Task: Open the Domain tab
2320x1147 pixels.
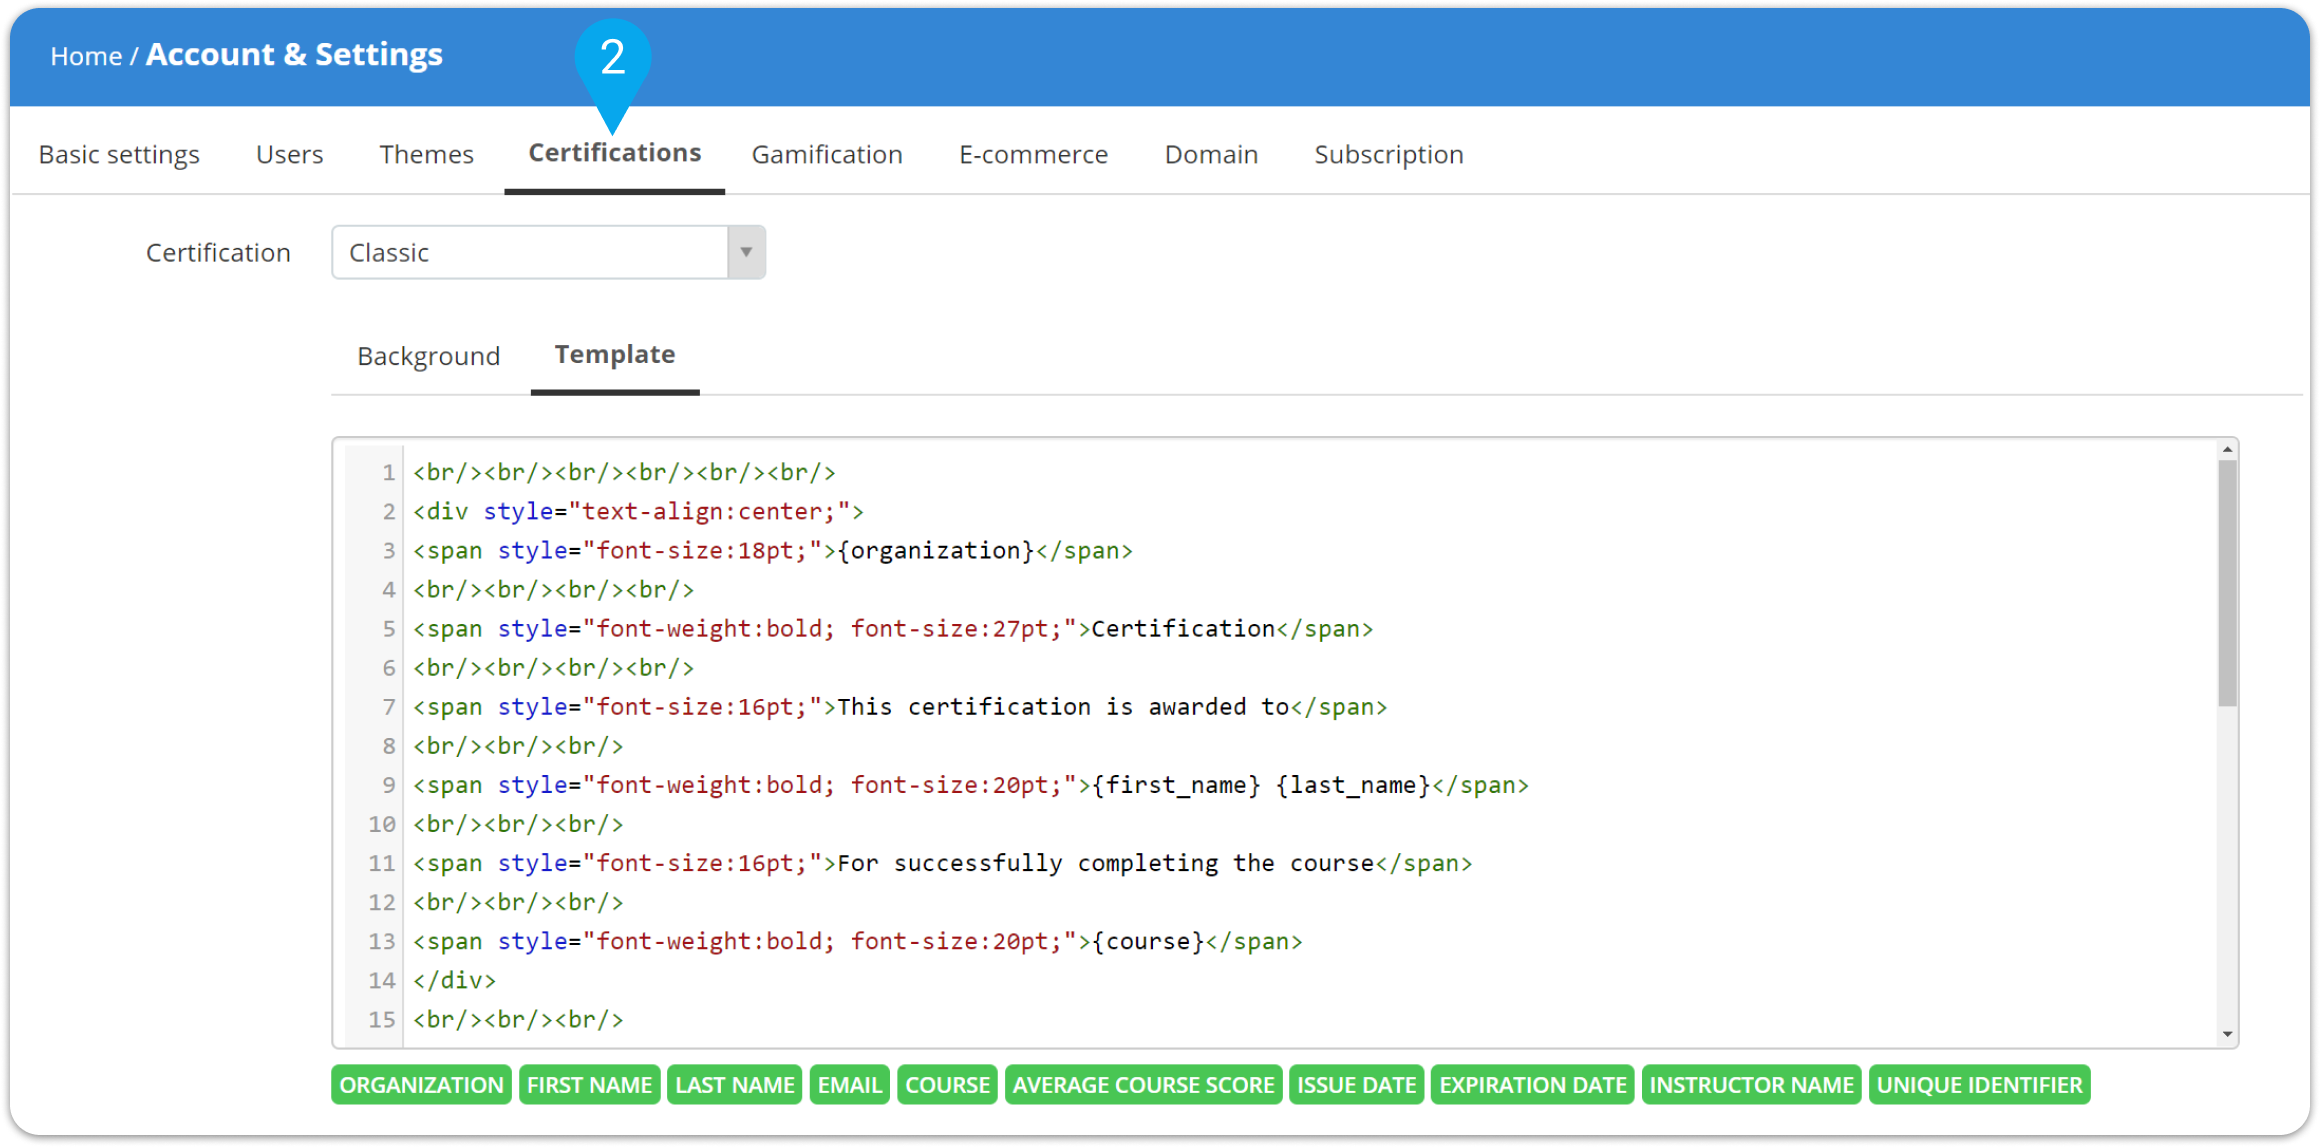Action: (1211, 154)
